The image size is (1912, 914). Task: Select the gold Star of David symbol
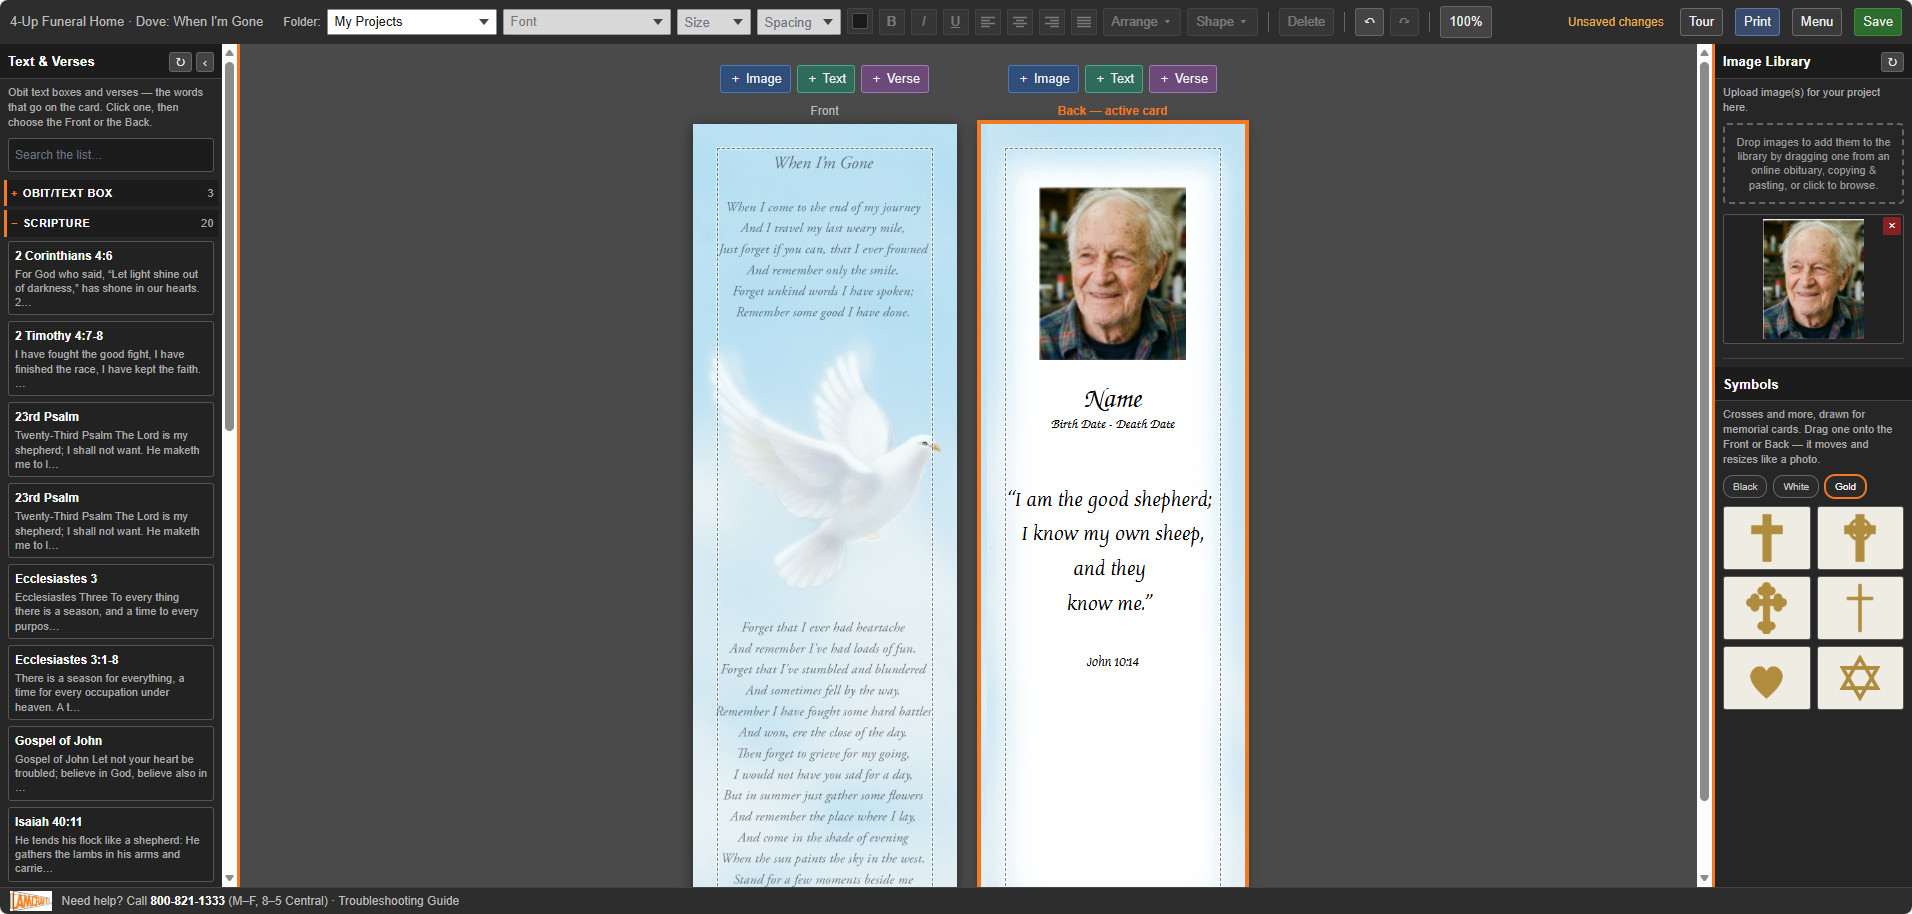(1860, 678)
